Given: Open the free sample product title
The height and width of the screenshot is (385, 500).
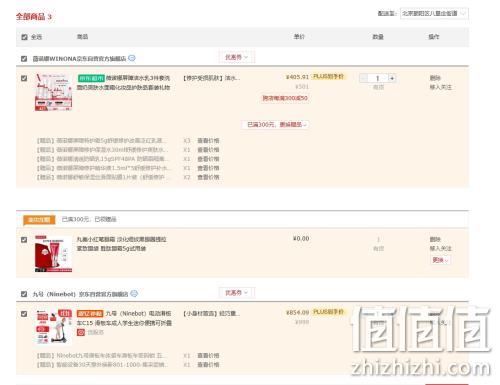Looking at the screenshot, I should pos(122,244).
